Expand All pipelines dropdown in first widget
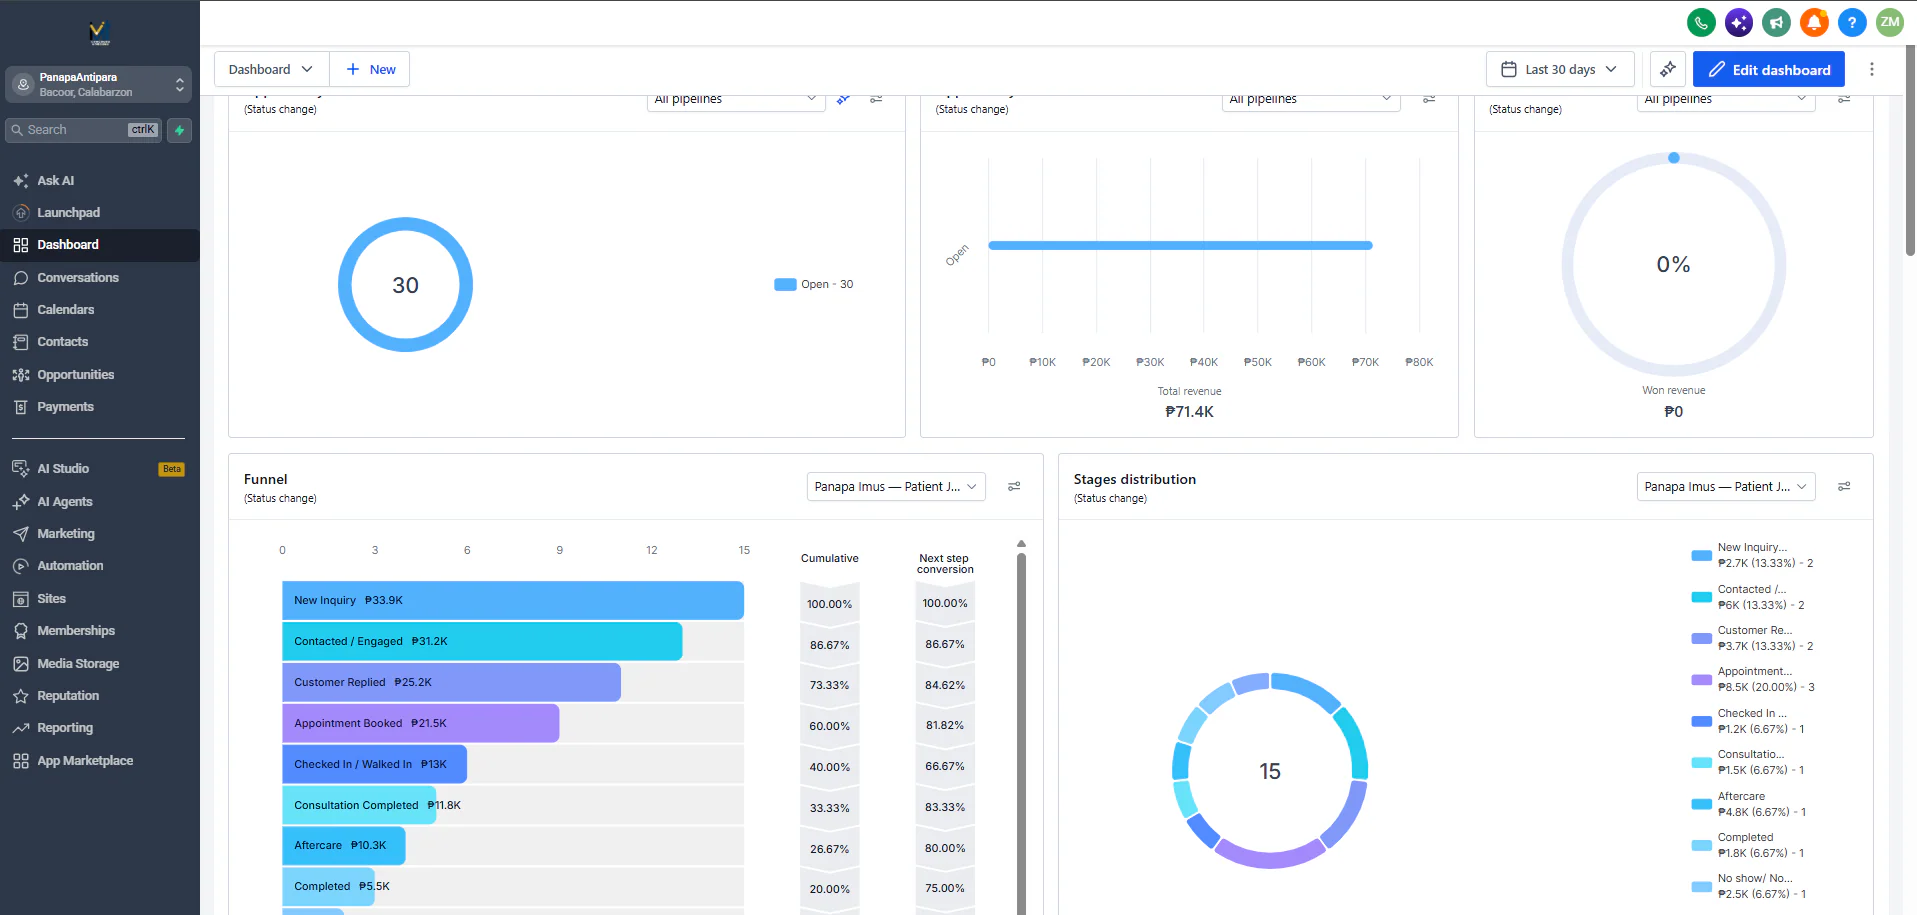 pos(735,100)
